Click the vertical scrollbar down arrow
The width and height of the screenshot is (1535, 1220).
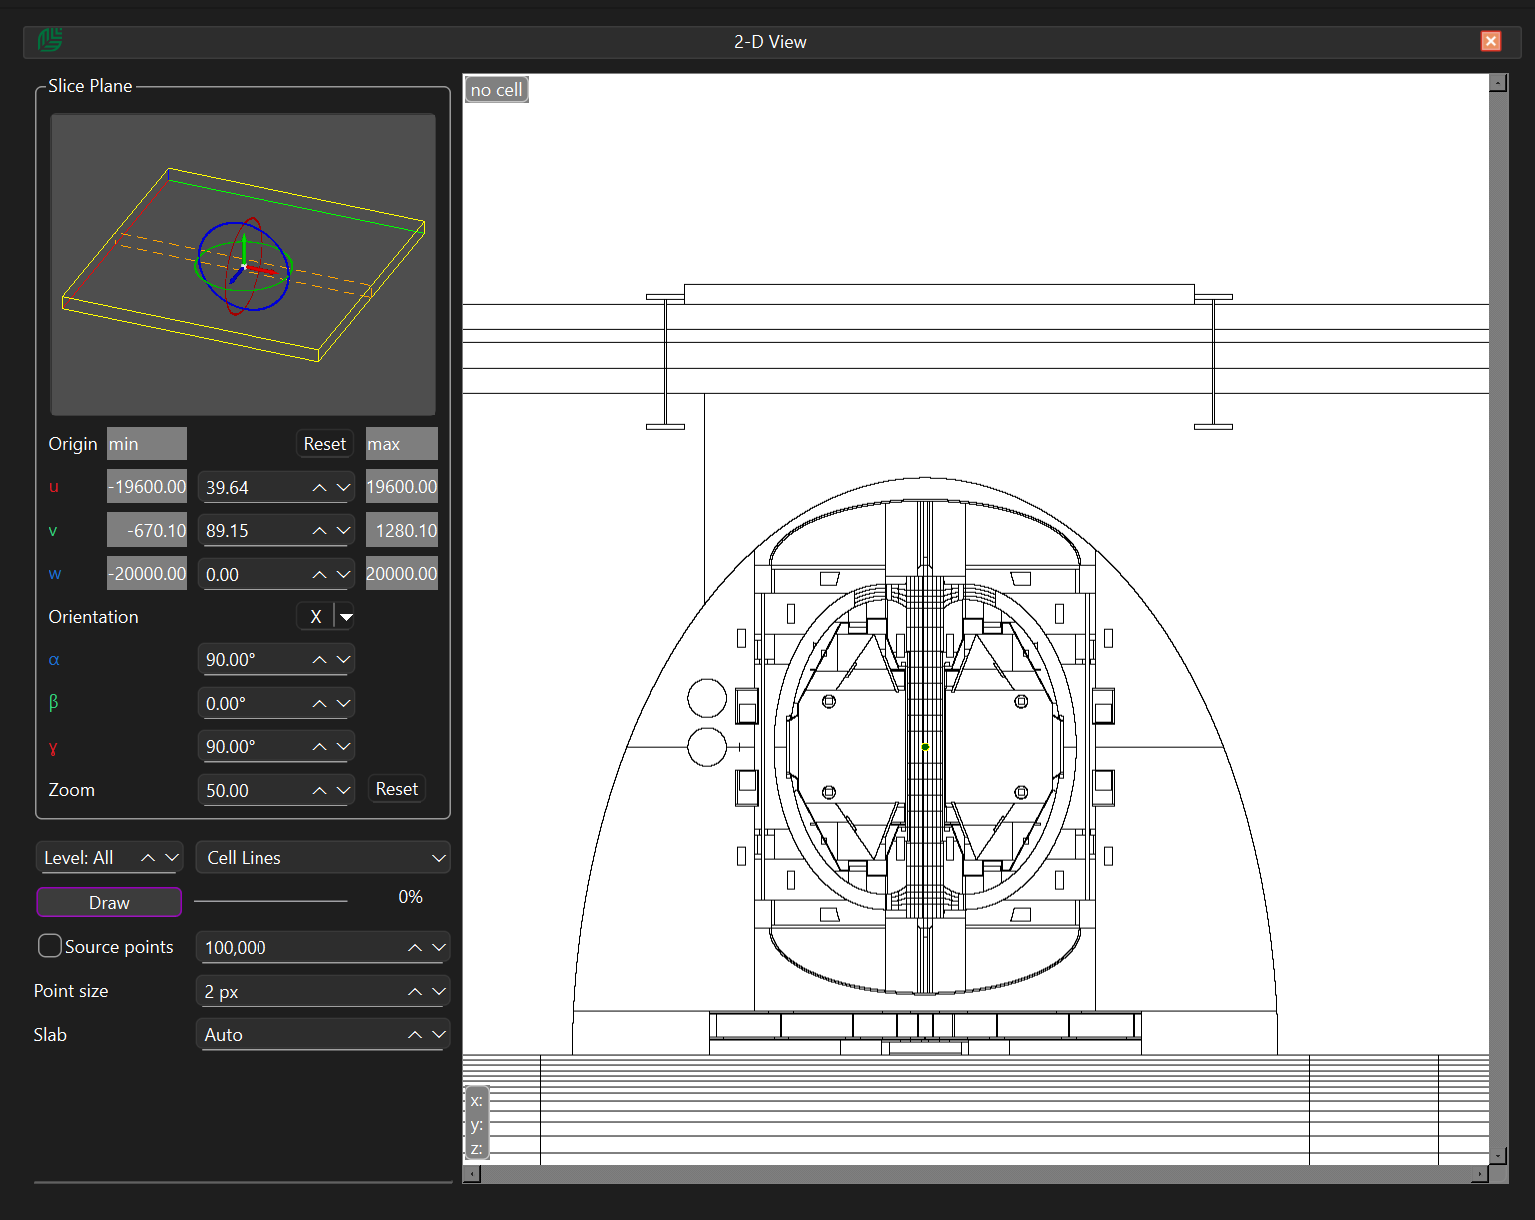click(1498, 1155)
